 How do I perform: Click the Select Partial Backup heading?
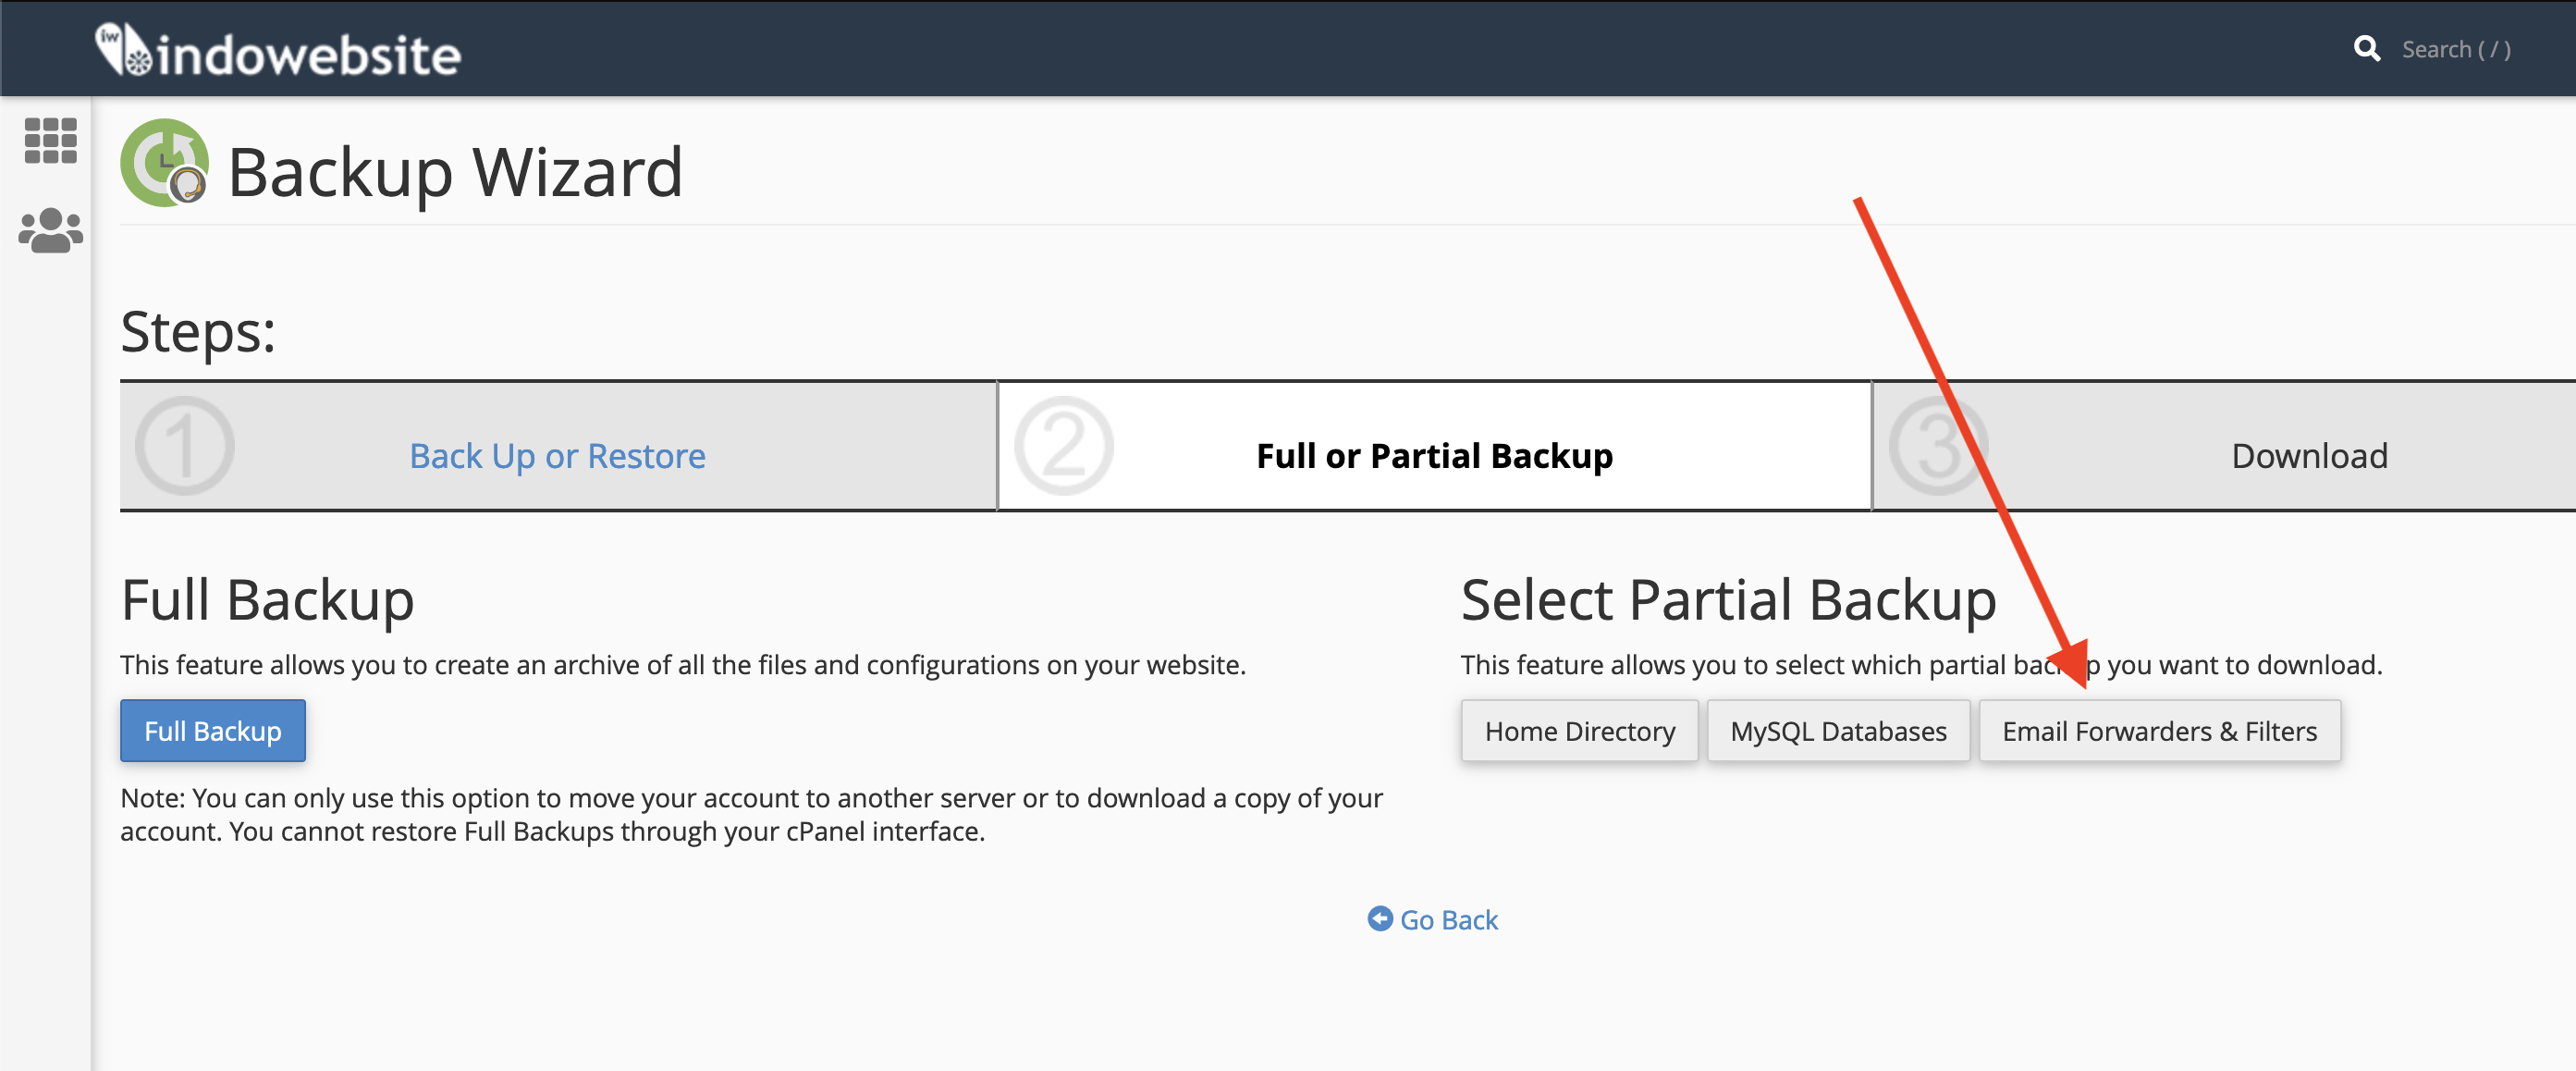click(x=1727, y=600)
